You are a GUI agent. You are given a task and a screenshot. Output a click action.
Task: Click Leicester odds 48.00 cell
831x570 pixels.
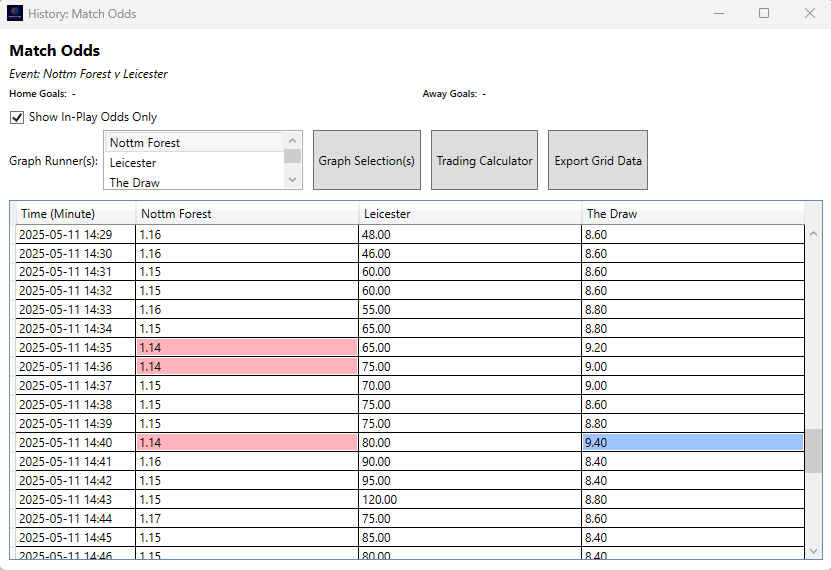470,234
